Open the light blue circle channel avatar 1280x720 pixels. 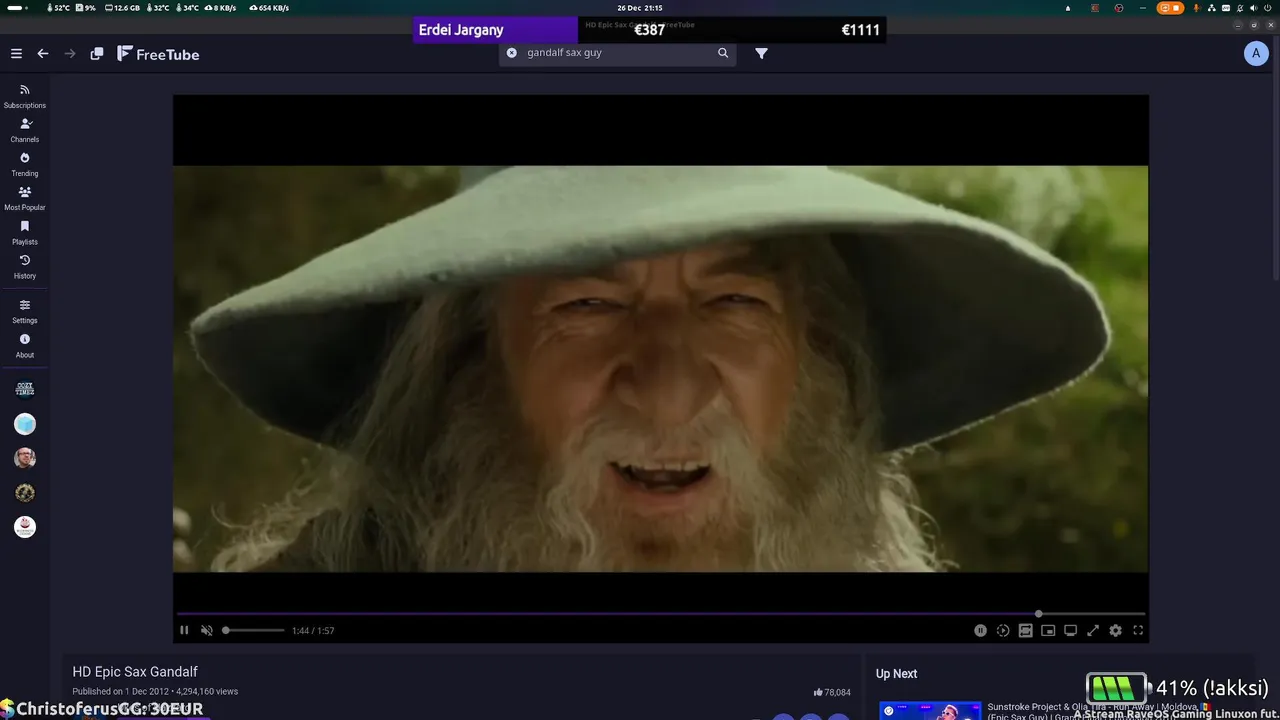tap(25, 424)
